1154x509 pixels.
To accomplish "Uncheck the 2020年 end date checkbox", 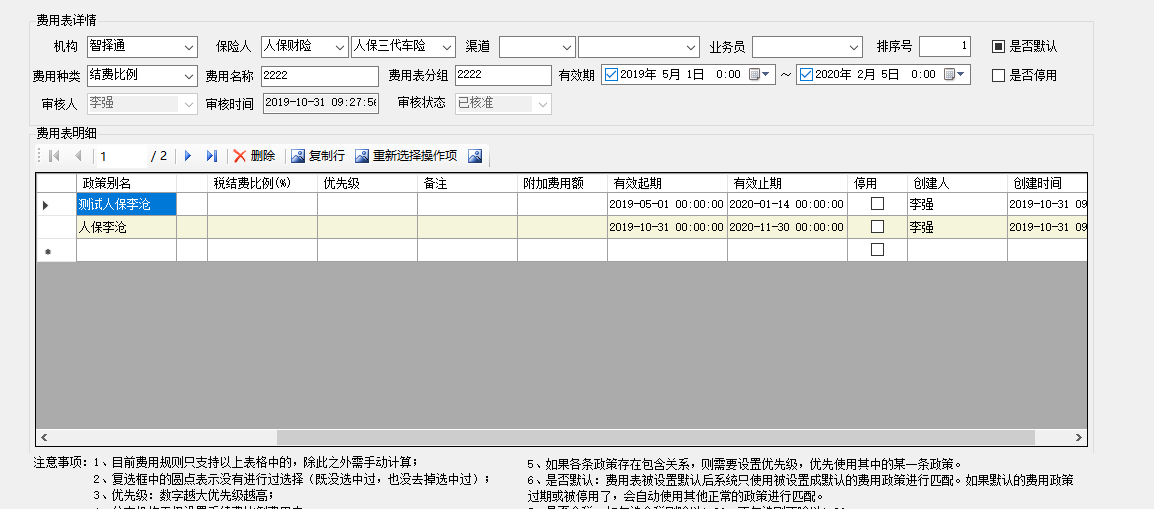I will (x=807, y=75).
